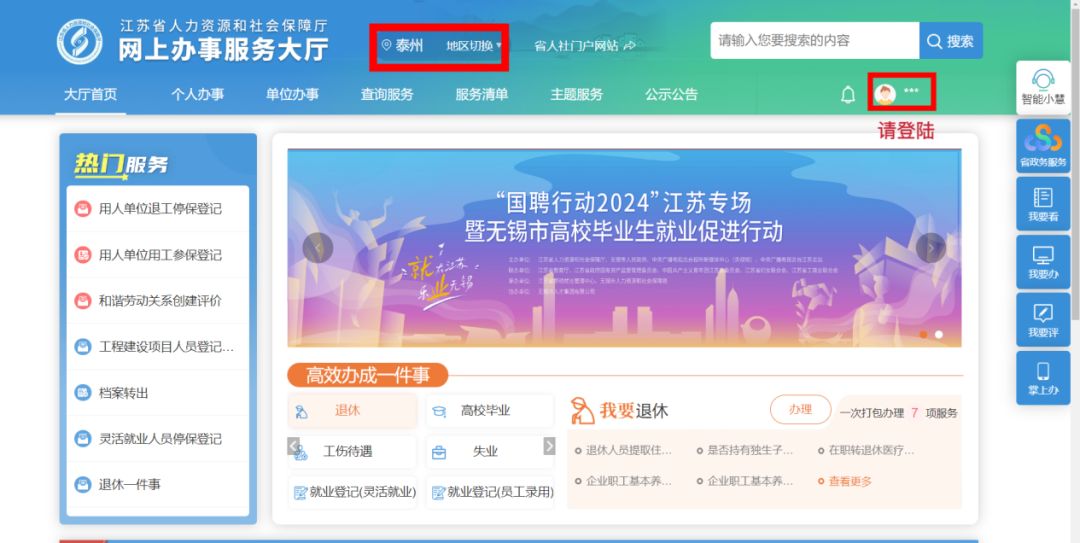Open the 服务清单 menu item
This screenshot has height=543, width=1080.
481,95
